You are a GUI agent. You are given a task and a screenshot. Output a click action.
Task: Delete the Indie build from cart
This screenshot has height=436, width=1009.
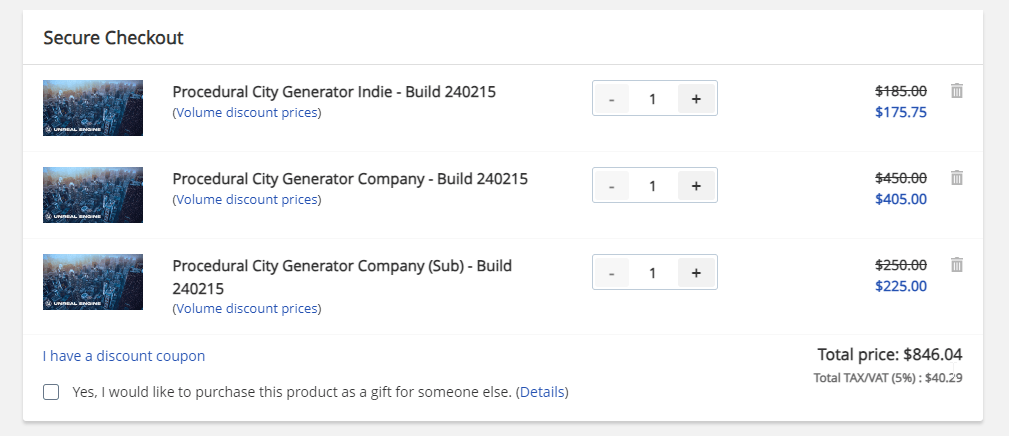click(x=957, y=91)
